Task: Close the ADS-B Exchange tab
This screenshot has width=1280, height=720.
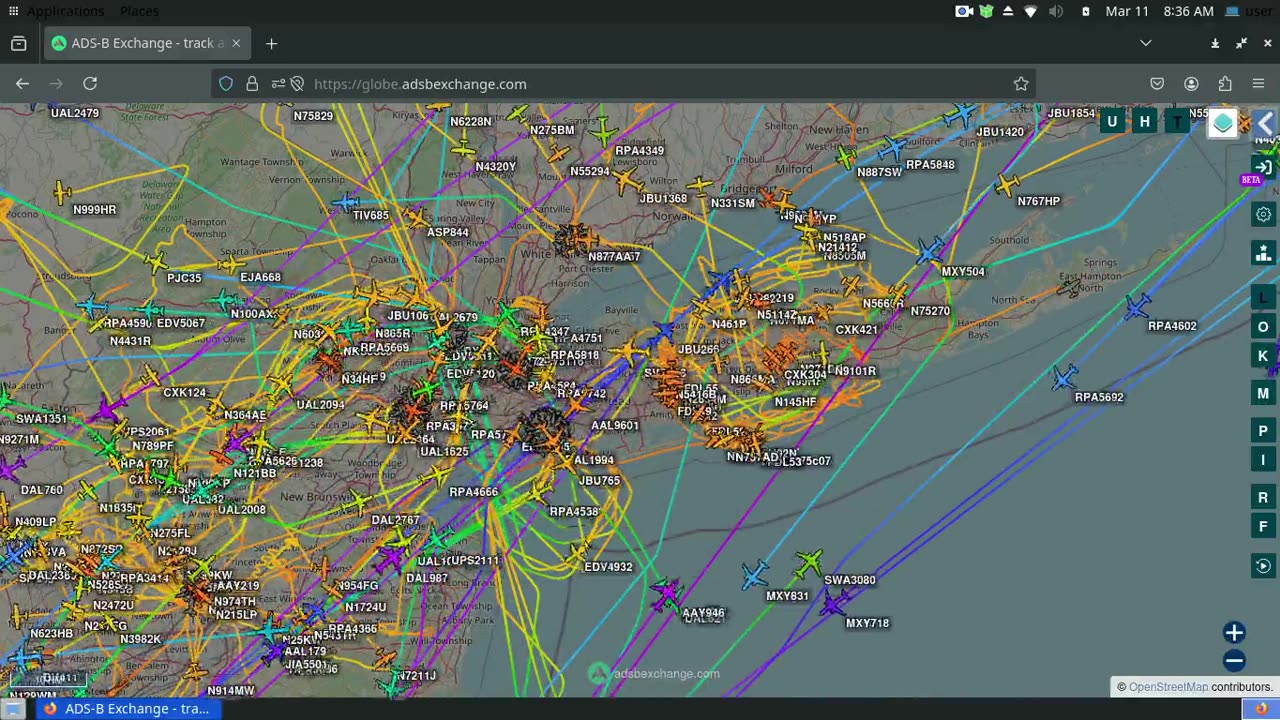Action: point(236,43)
